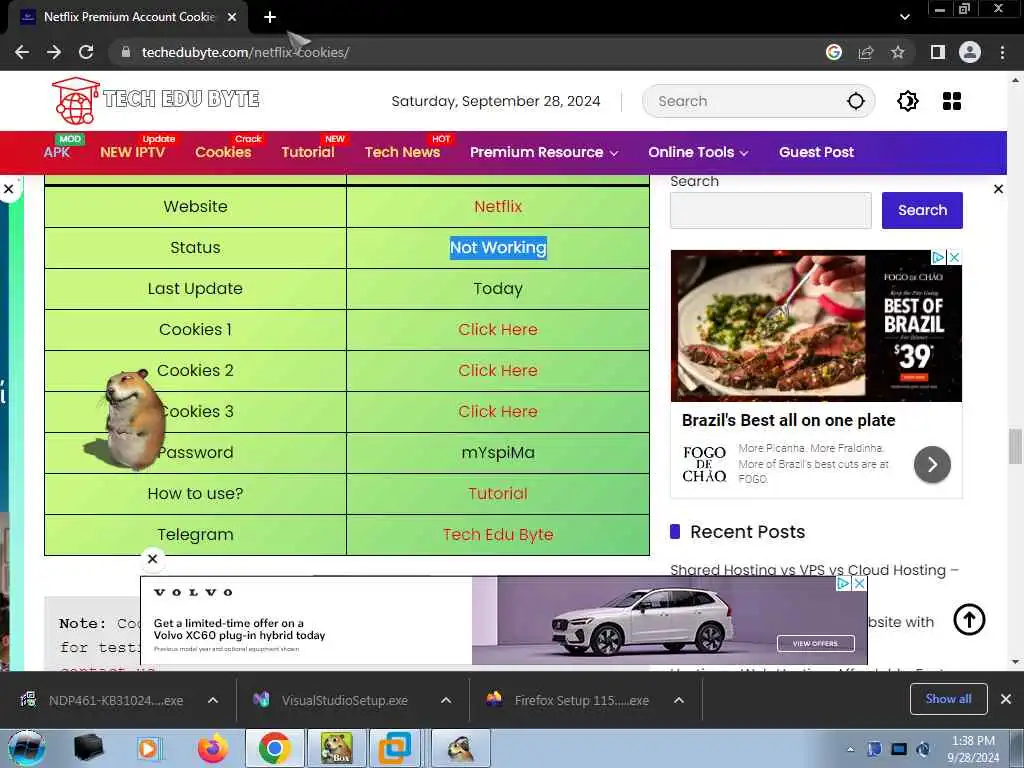
Task: Open the Shared Hosting vs VPS recent post
Action: (814, 569)
